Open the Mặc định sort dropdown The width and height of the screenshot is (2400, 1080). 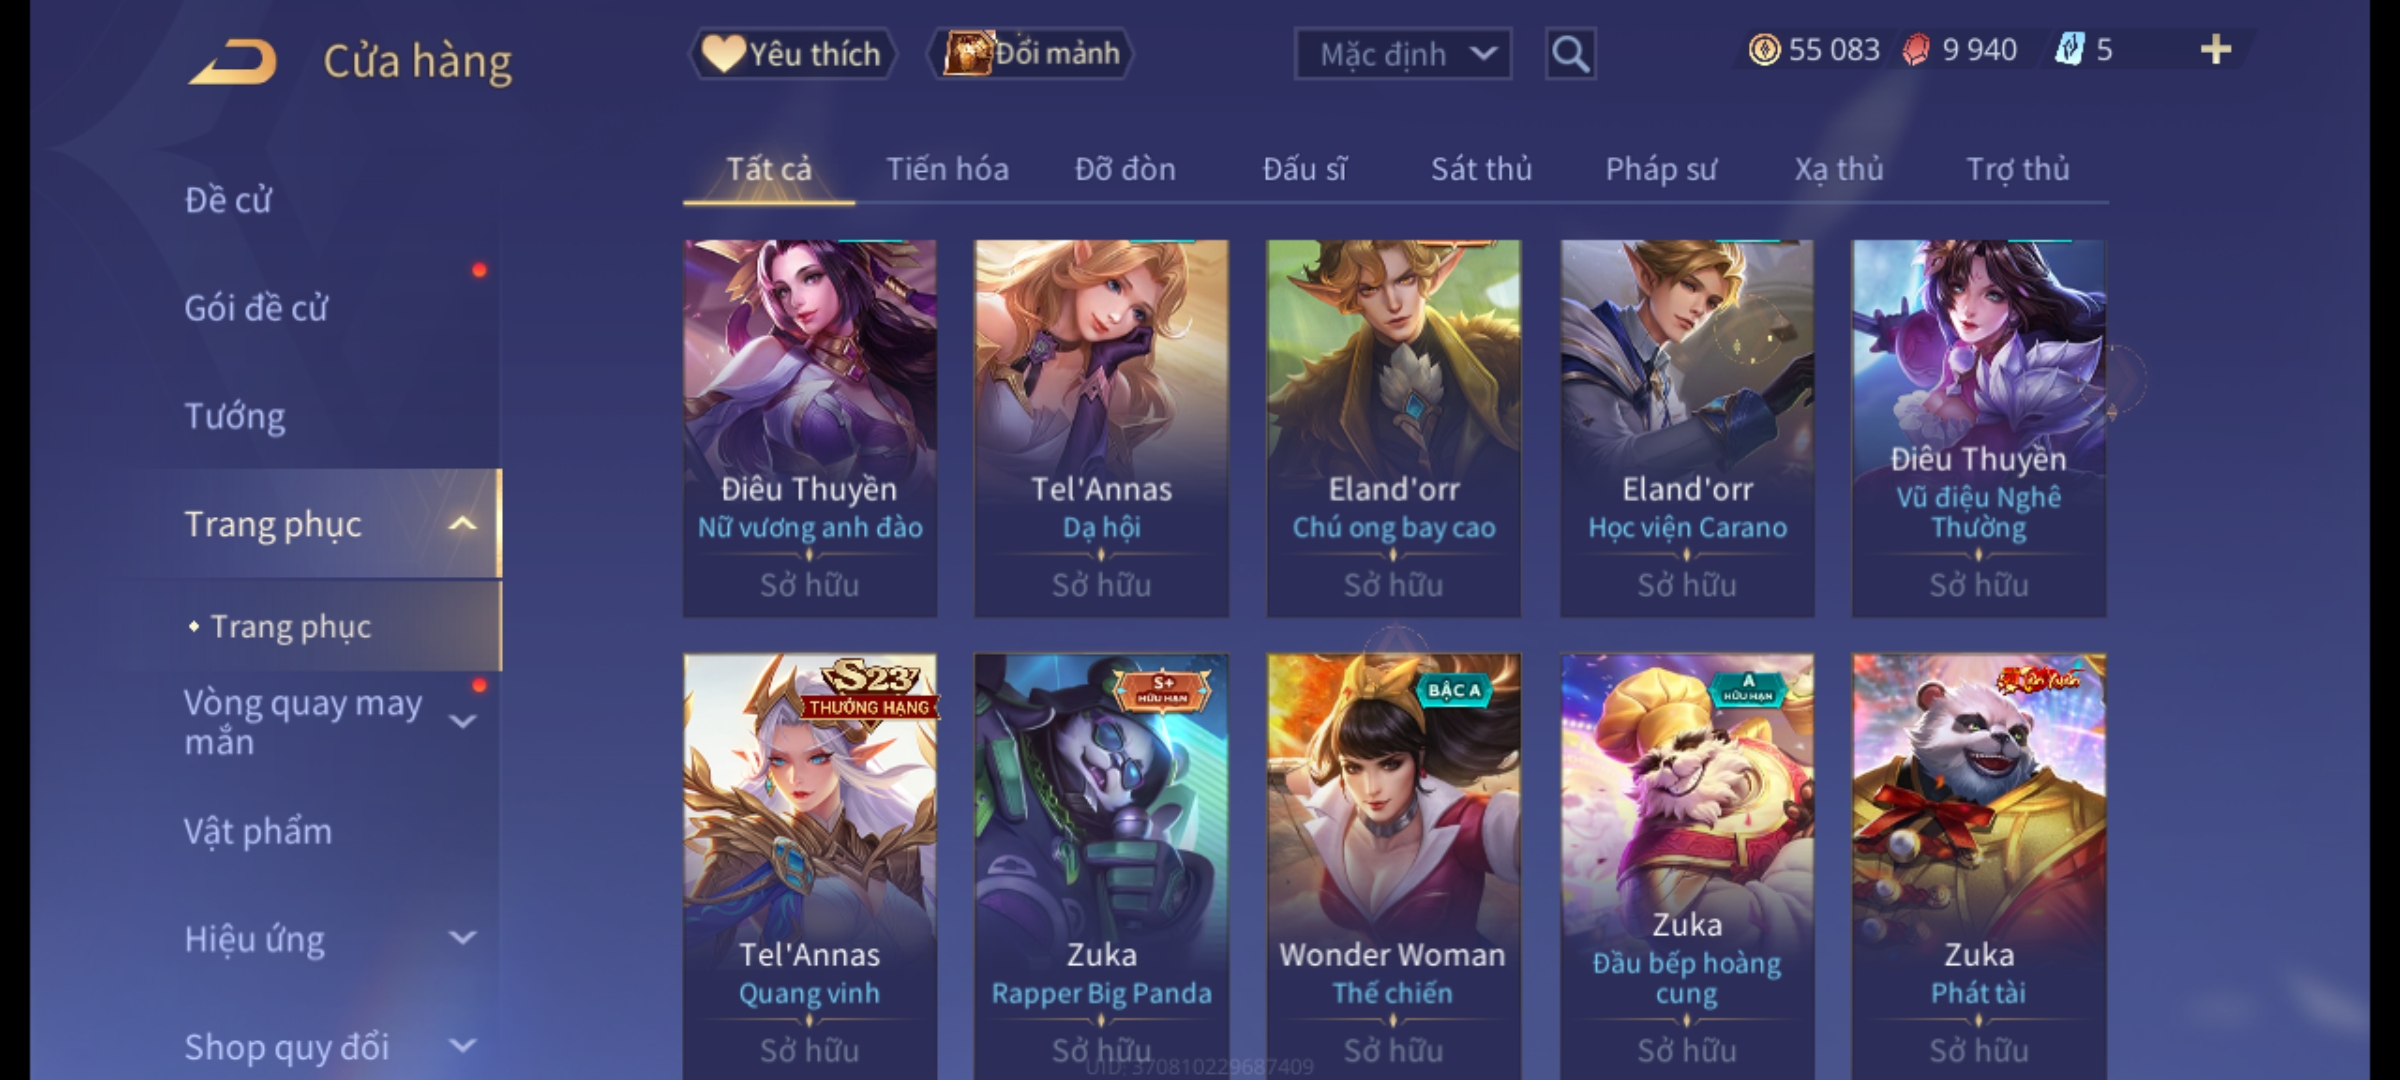click(1402, 54)
